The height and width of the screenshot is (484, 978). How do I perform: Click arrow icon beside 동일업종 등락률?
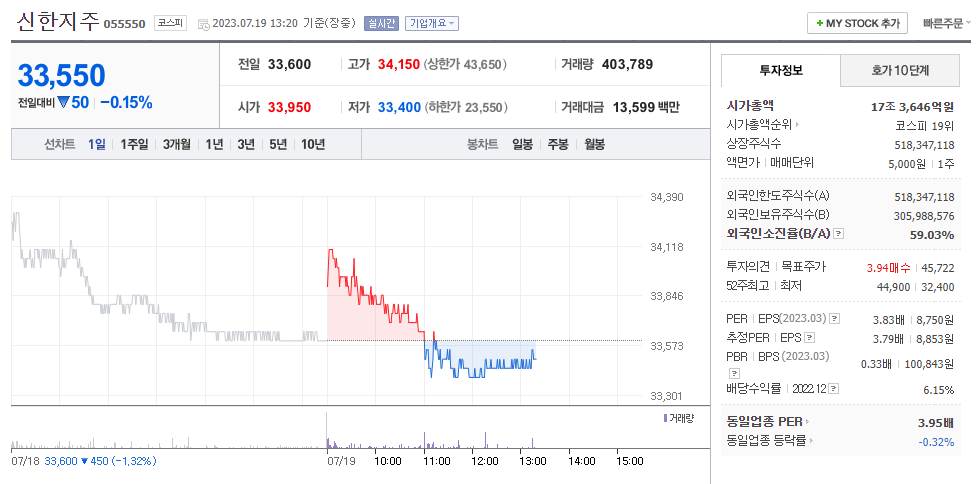pyautogui.click(x=811, y=441)
